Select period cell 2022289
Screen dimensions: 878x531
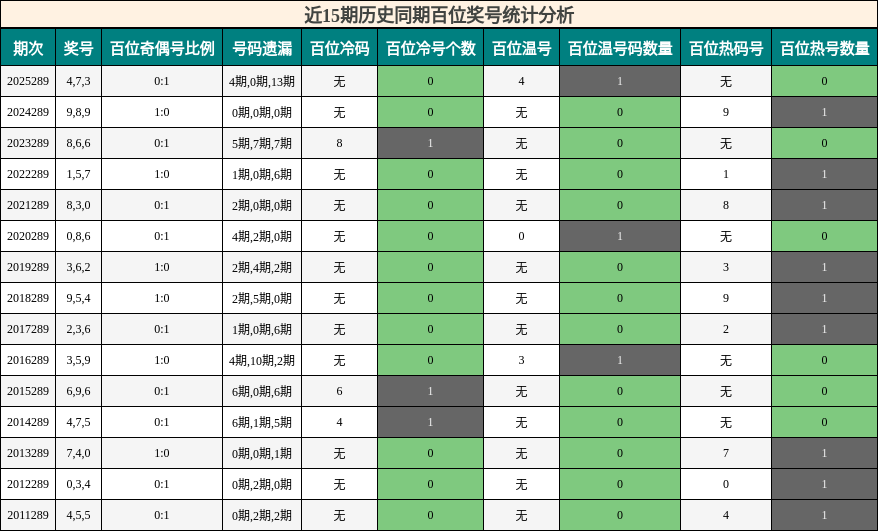click(x=28, y=174)
